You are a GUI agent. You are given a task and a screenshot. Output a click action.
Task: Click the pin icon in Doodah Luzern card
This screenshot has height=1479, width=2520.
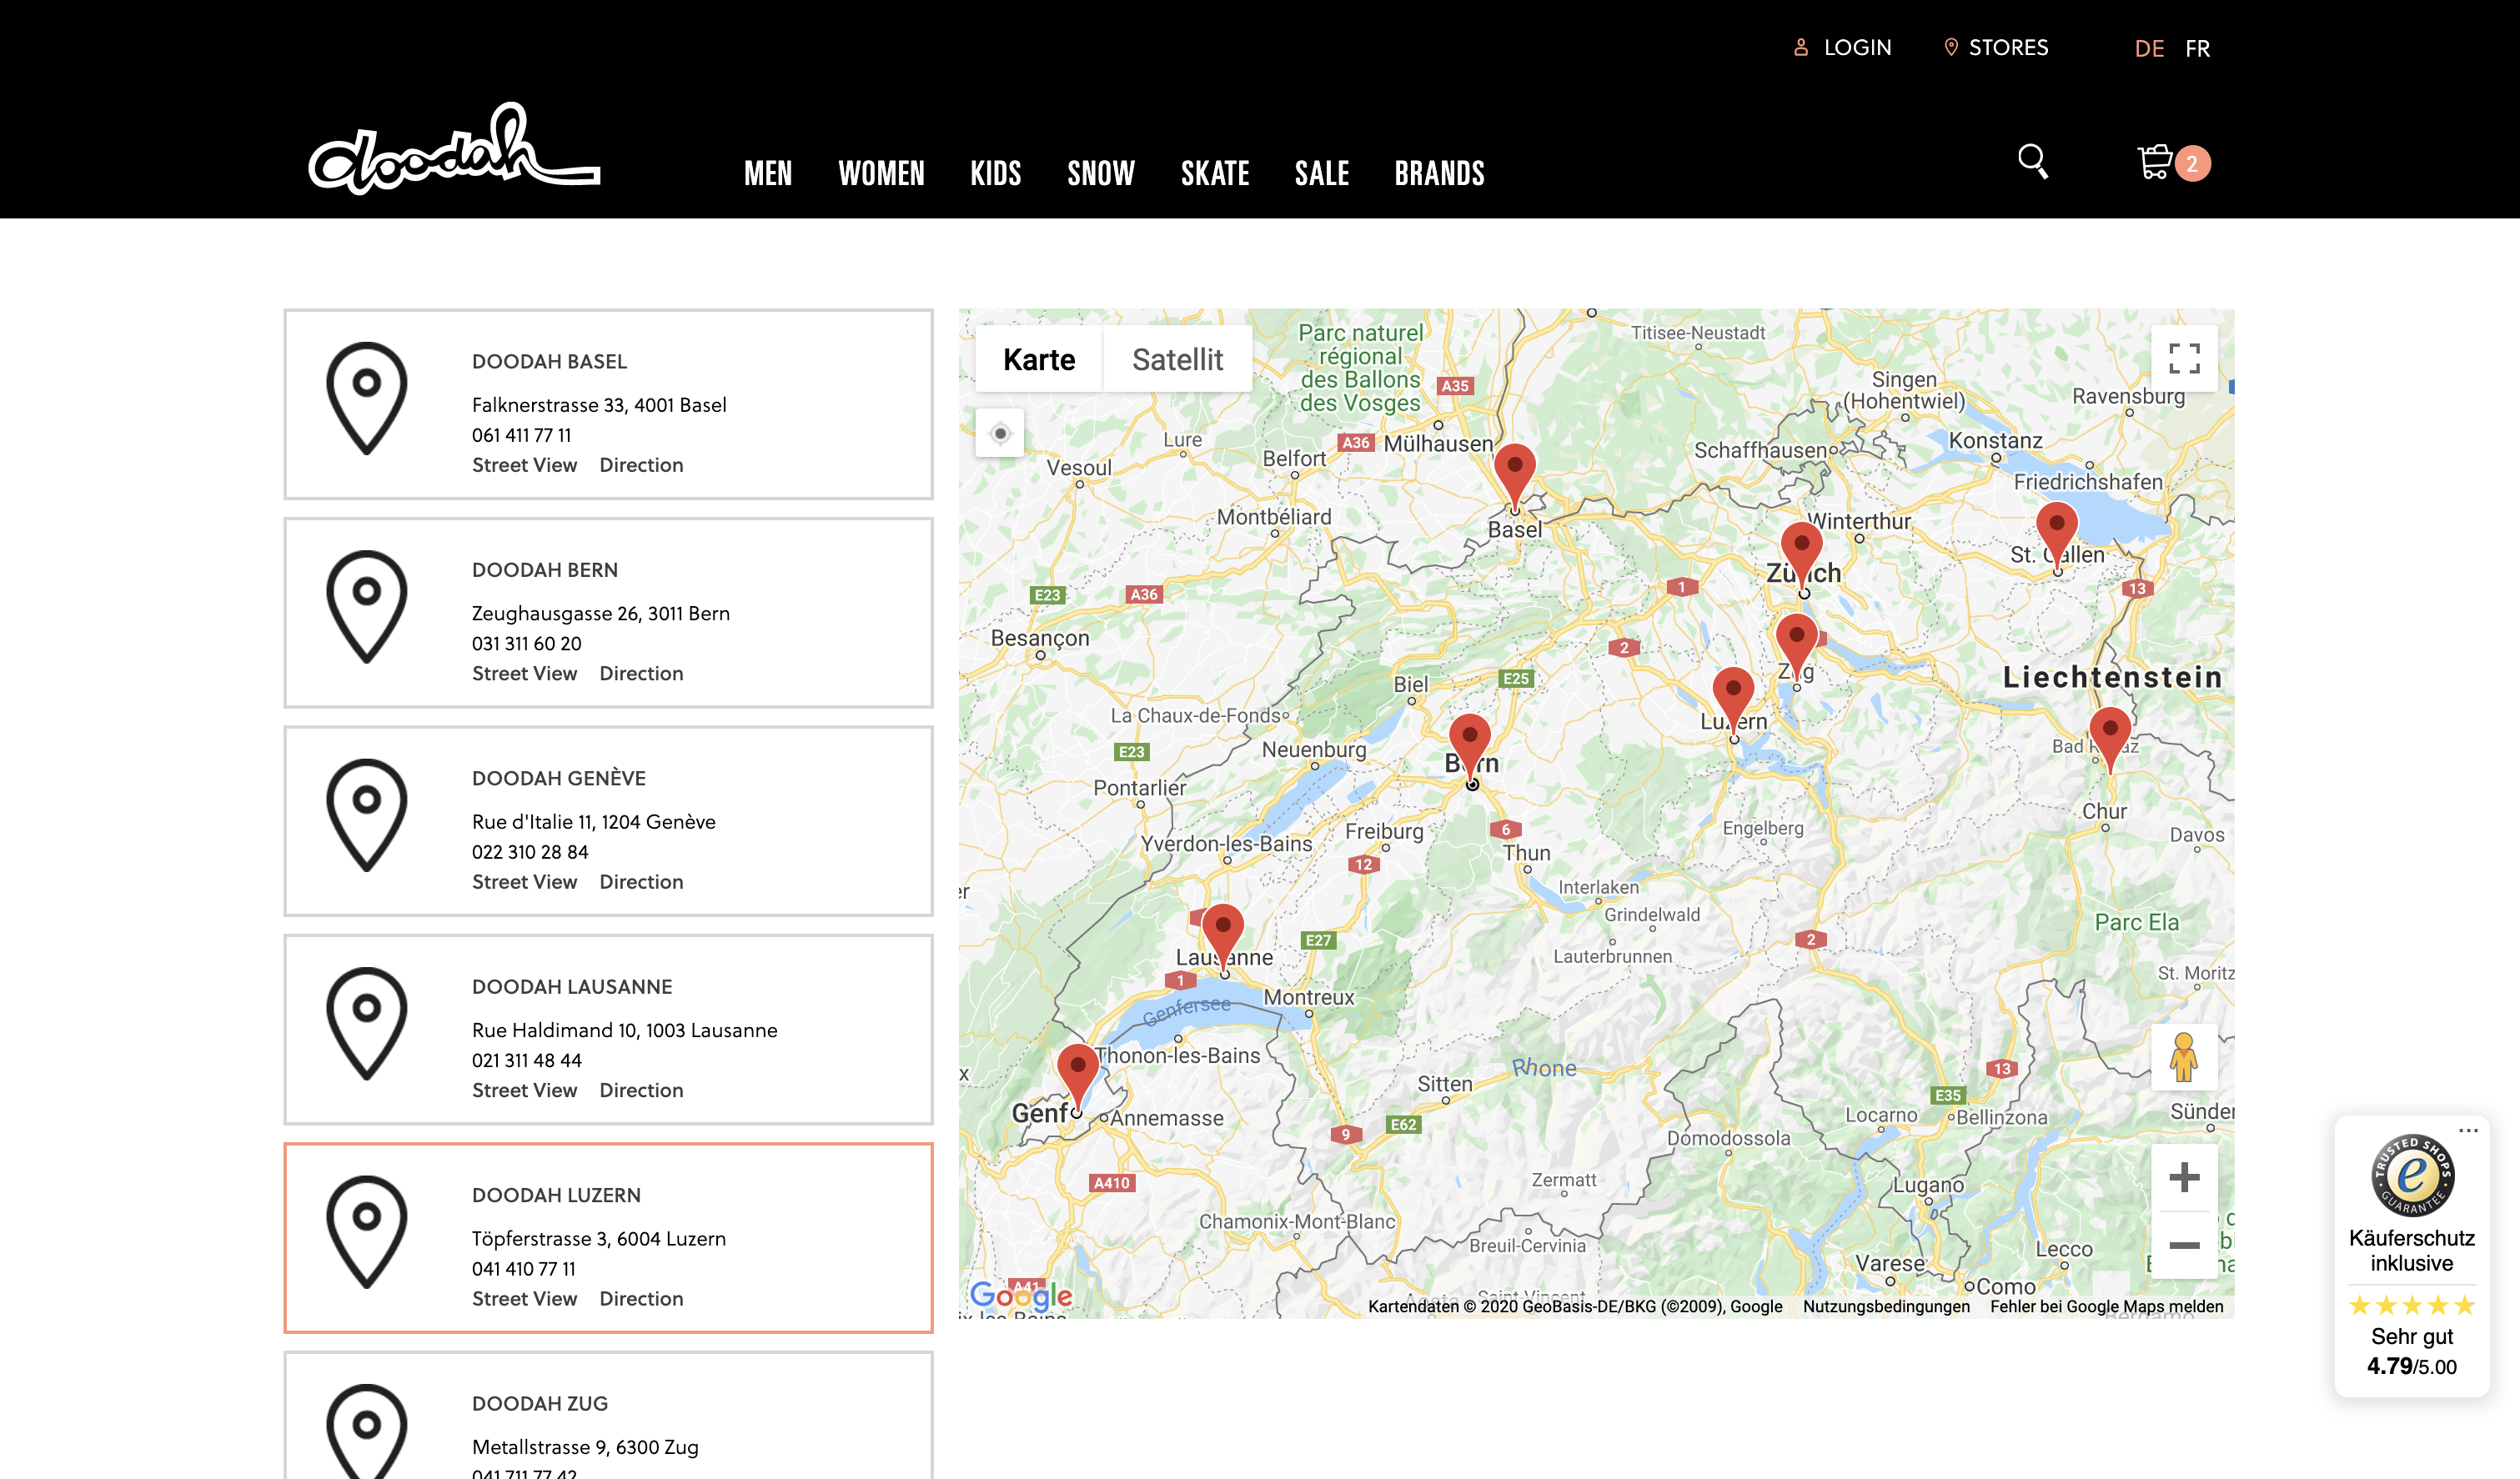366,1232
